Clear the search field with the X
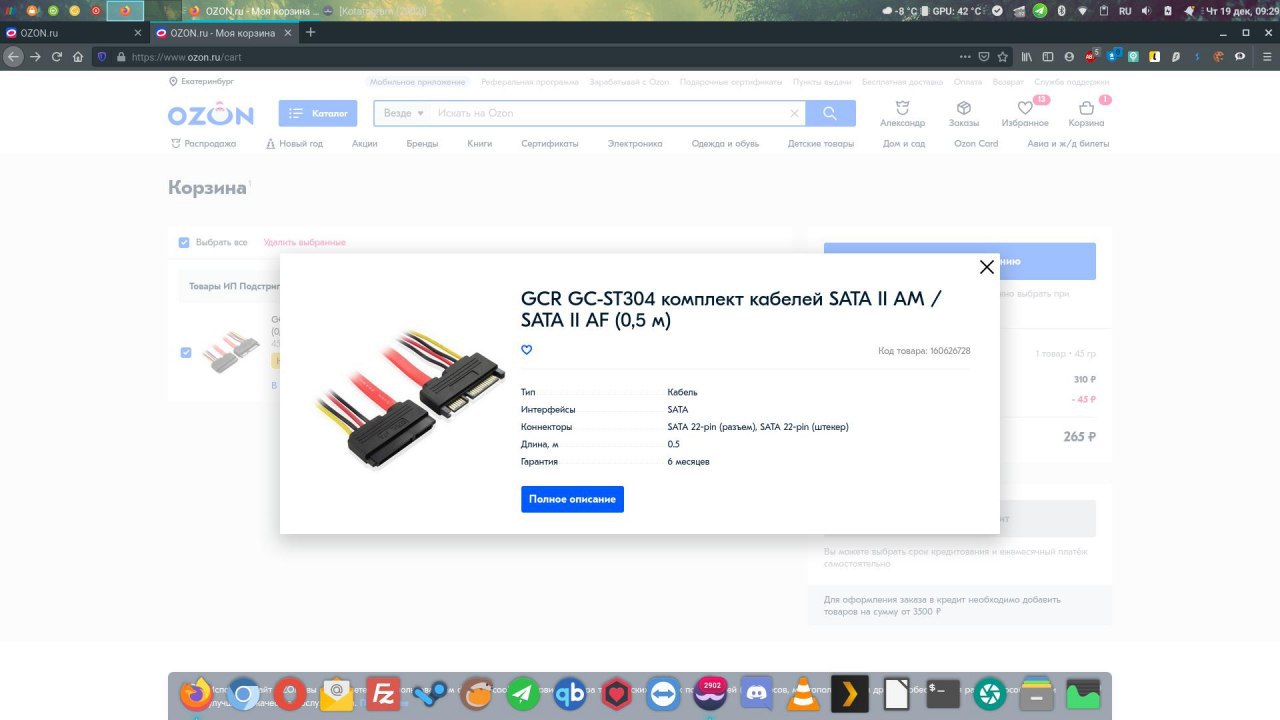The width and height of the screenshot is (1280, 720). [795, 114]
